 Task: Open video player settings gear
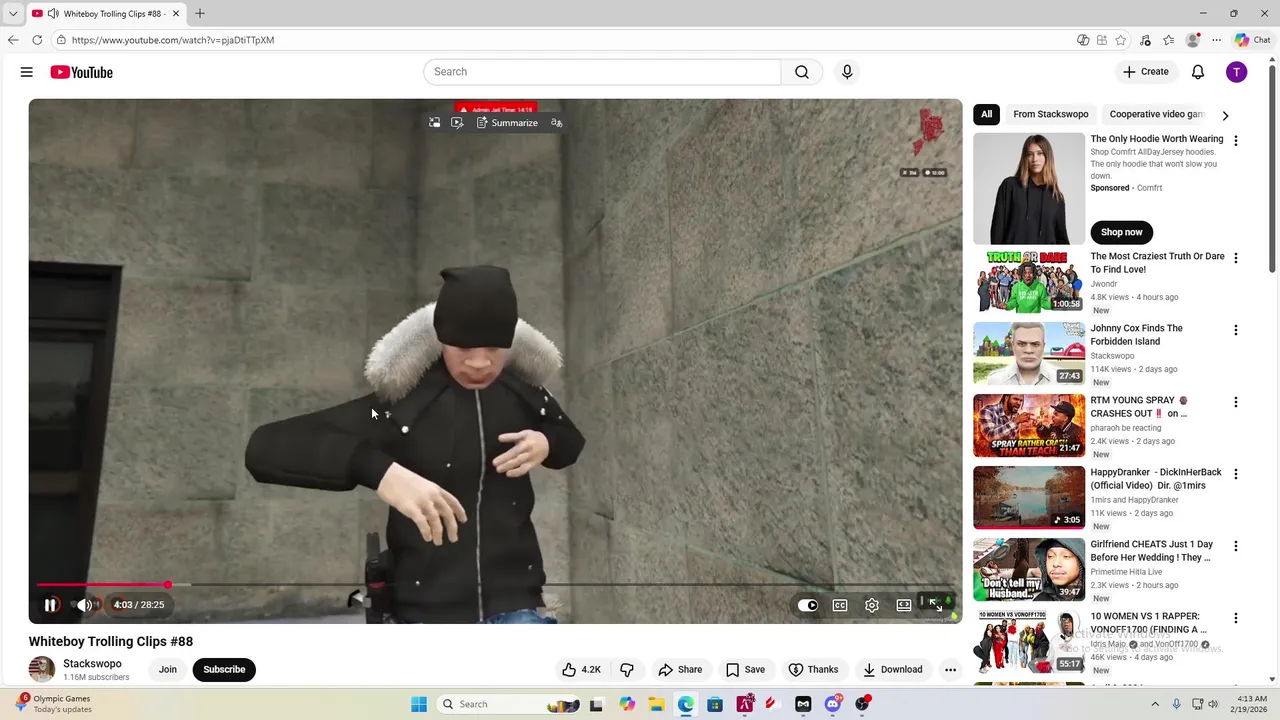872,605
